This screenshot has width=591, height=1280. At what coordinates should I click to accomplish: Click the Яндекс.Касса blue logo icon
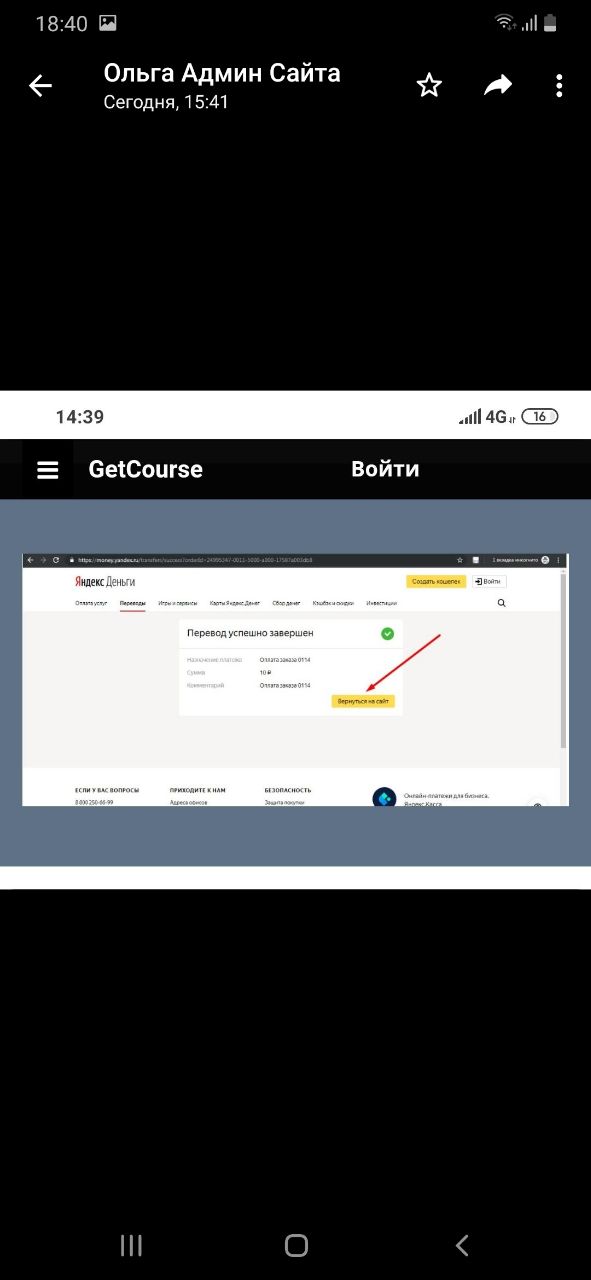(x=384, y=797)
